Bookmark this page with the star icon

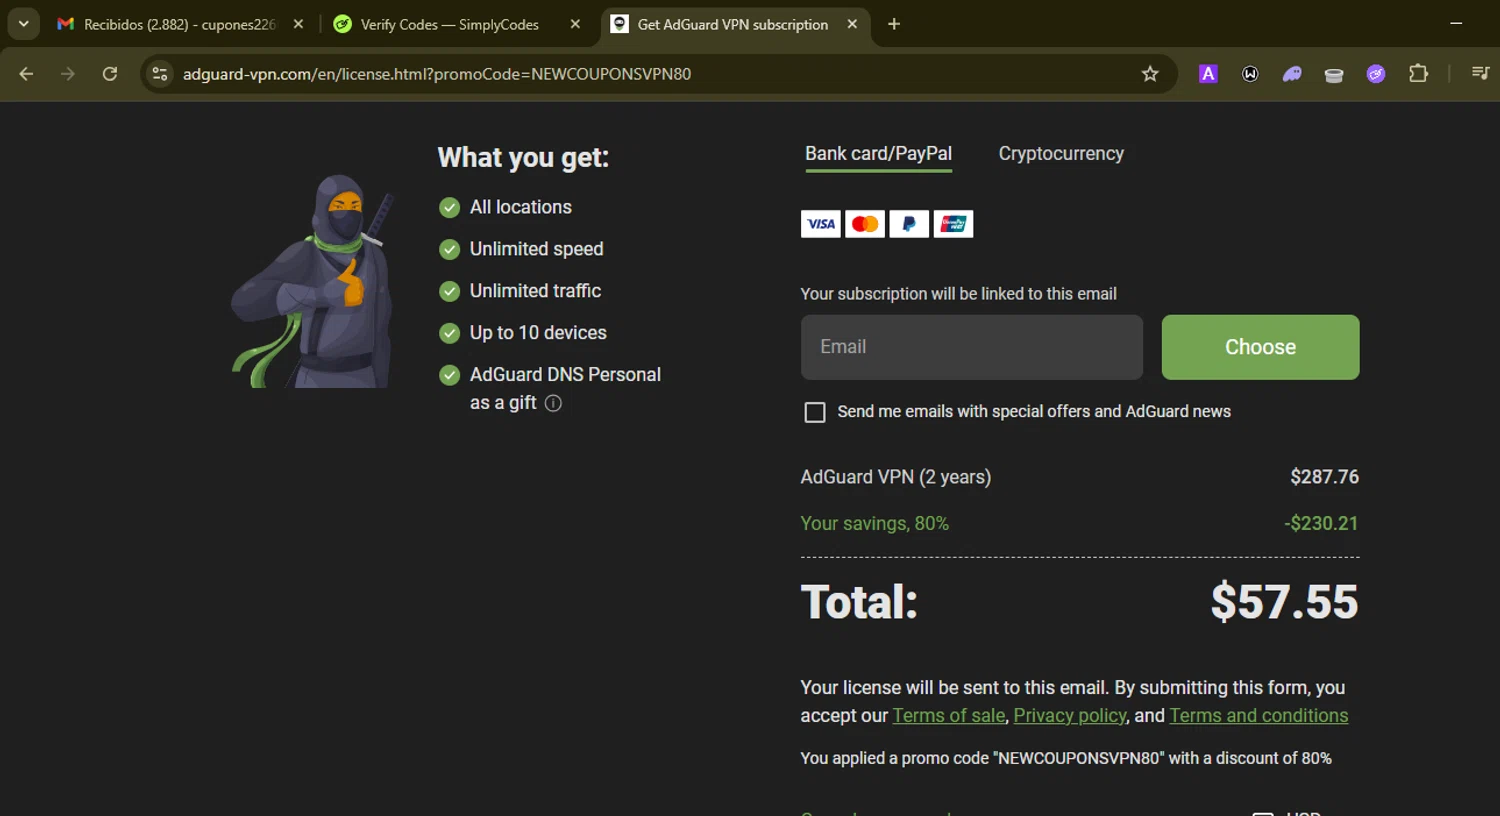(1150, 74)
